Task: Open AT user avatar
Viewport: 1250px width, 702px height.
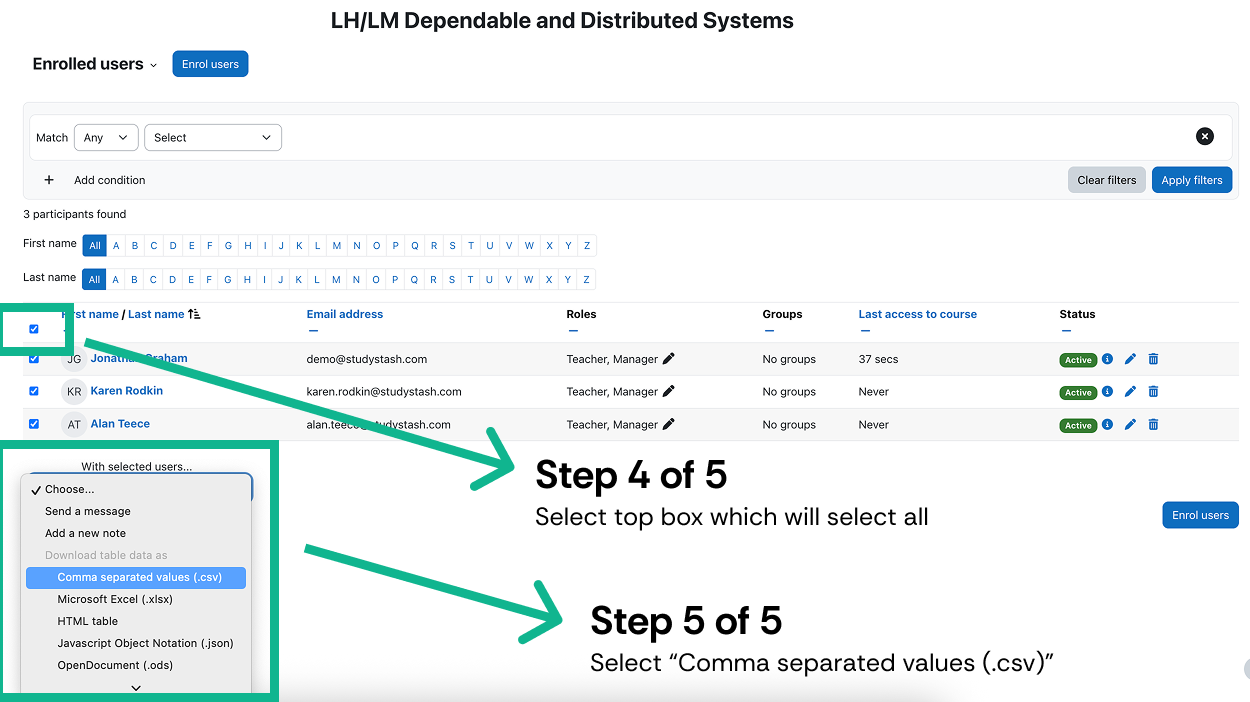Action: click(74, 425)
